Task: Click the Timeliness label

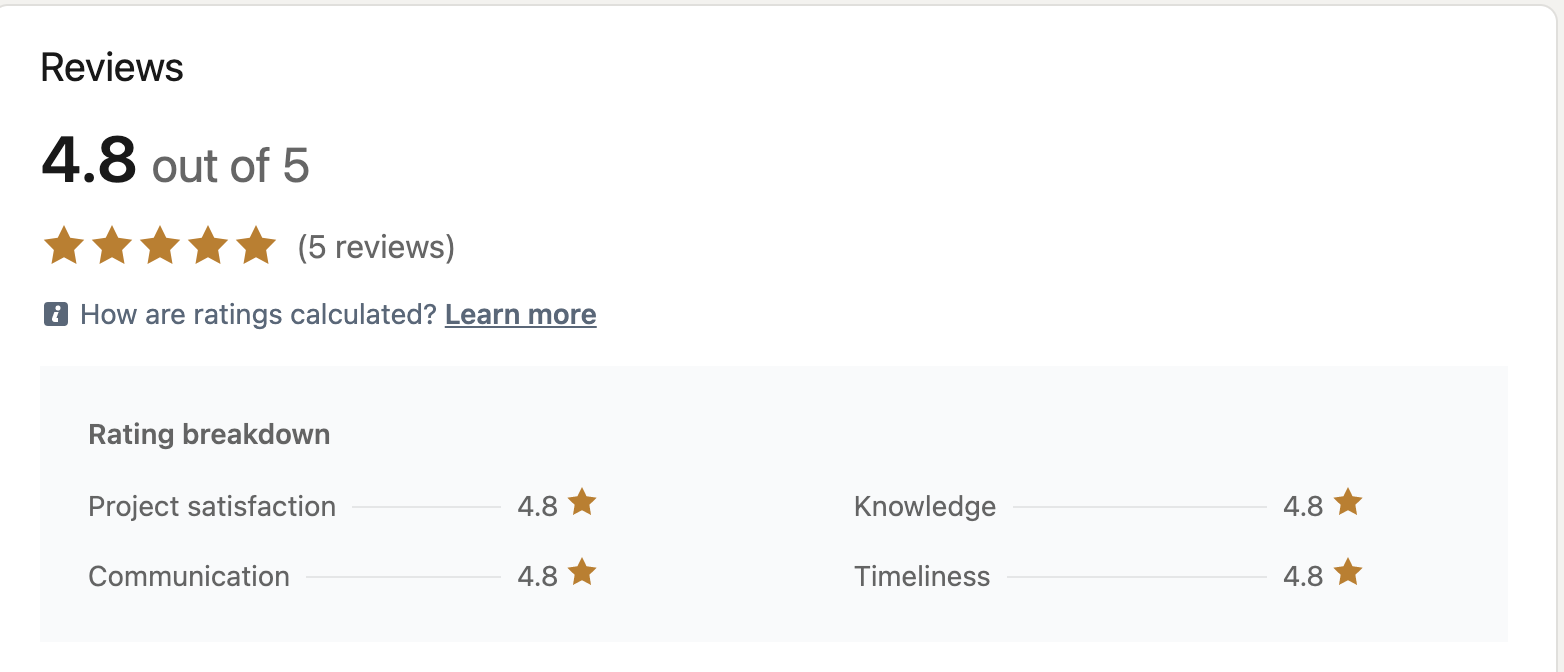Action: (922, 576)
